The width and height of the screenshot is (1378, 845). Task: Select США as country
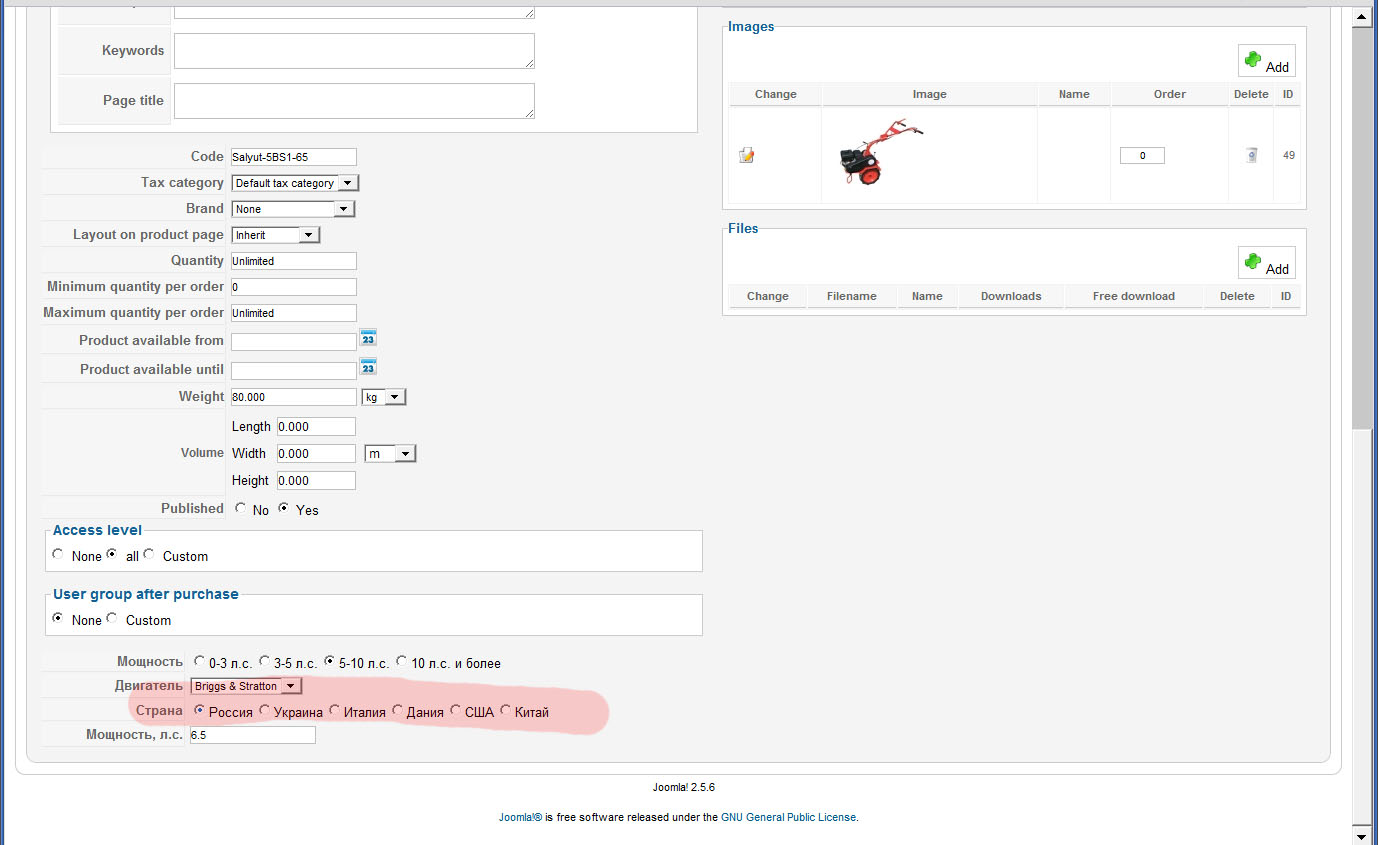point(455,710)
